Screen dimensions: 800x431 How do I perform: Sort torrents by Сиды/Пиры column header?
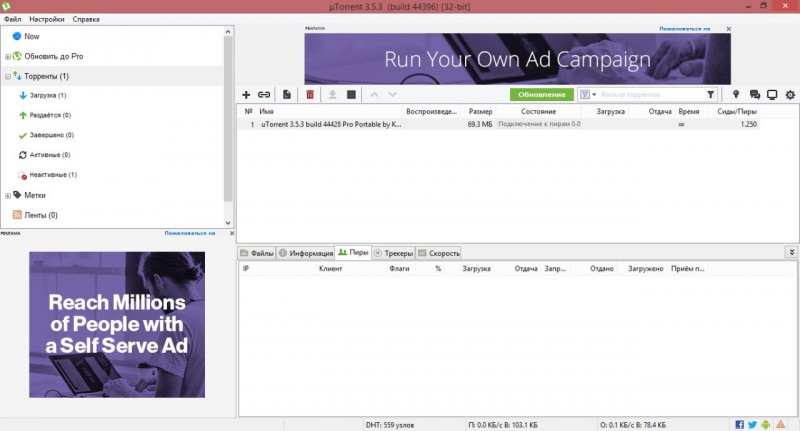pyautogui.click(x=736, y=111)
